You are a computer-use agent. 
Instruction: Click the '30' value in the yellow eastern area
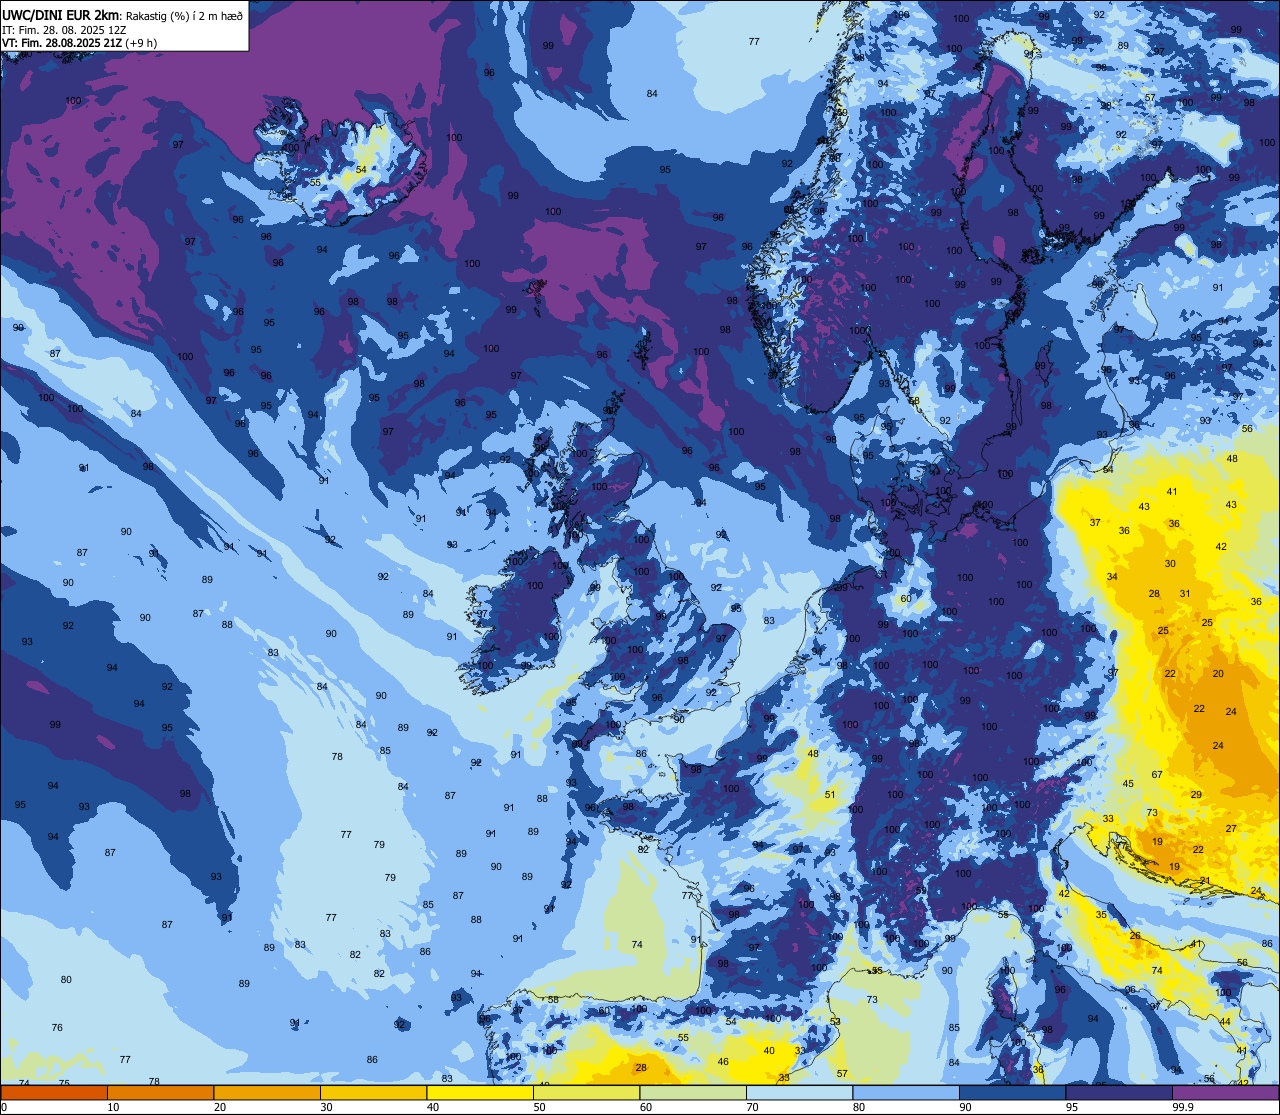click(1170, 564)
